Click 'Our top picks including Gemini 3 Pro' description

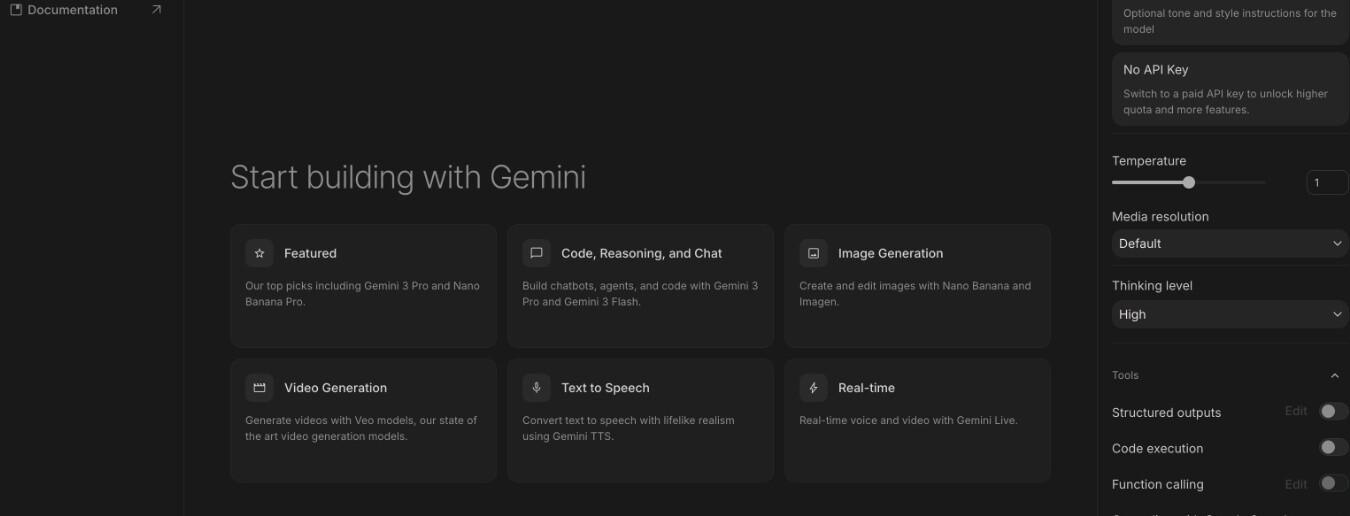pos(362,293)
